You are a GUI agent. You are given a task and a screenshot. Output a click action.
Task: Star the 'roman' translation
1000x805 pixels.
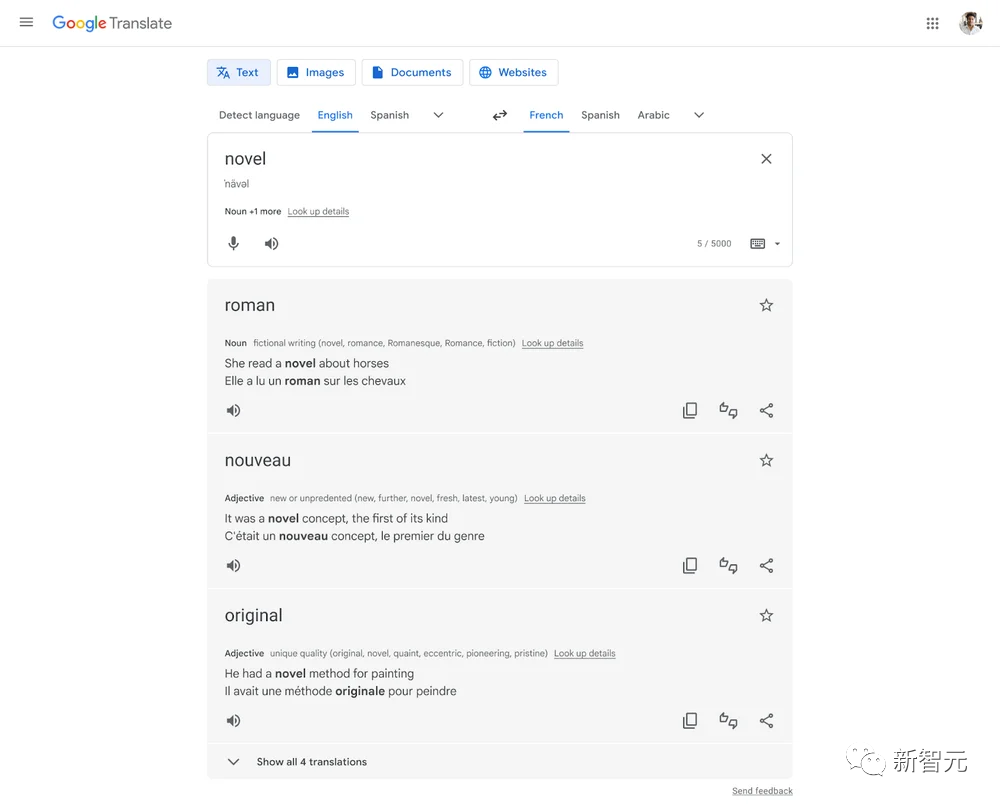[x=766, y=305]
